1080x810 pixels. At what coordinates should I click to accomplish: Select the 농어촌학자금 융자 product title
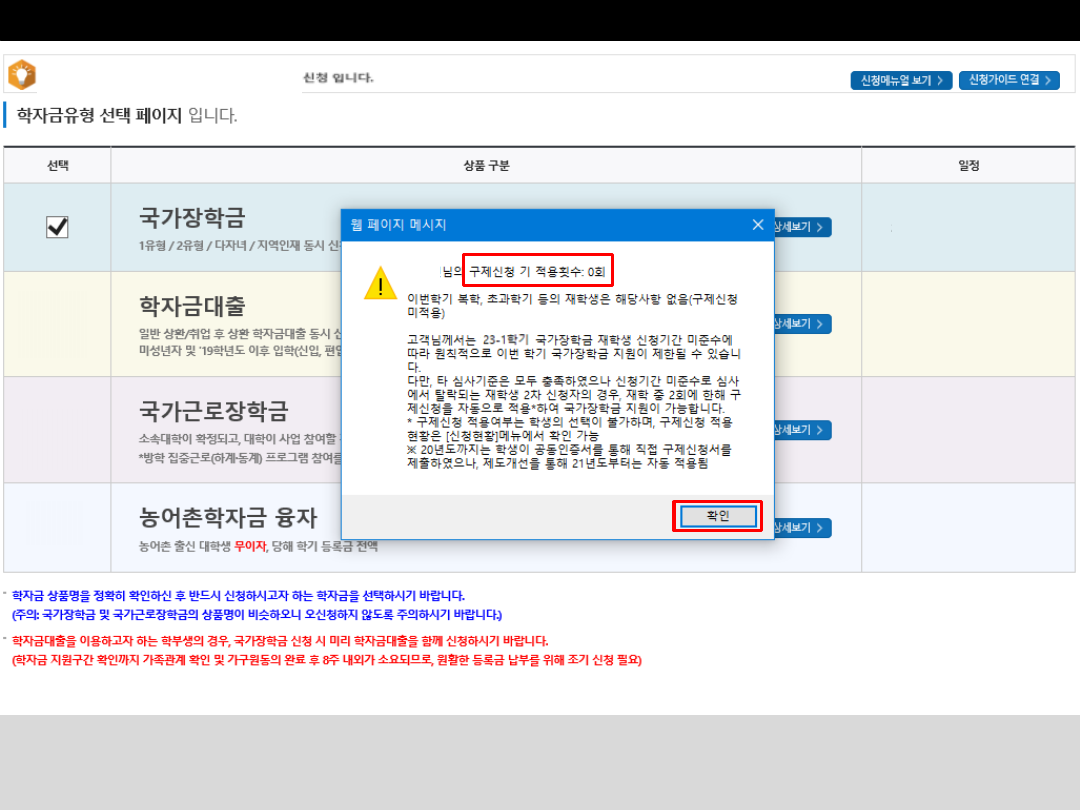pos(228,517)
